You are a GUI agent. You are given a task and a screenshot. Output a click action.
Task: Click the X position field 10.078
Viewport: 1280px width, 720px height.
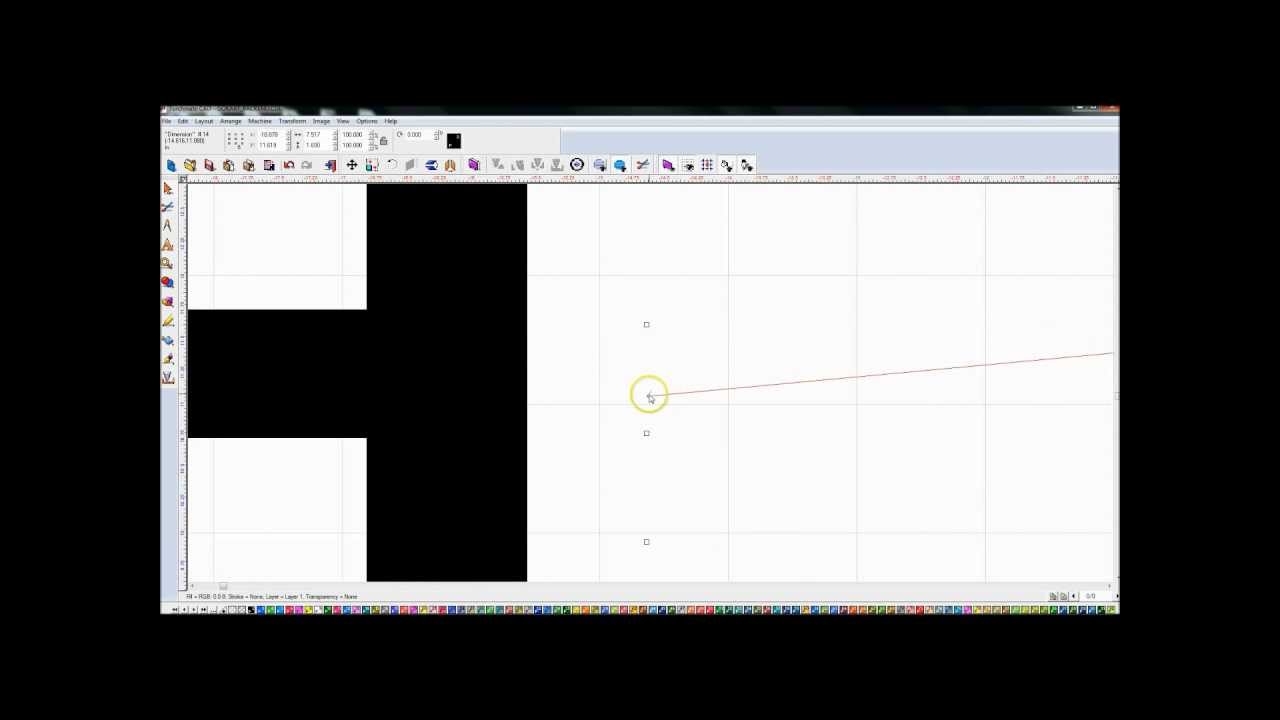coord(269,135)
